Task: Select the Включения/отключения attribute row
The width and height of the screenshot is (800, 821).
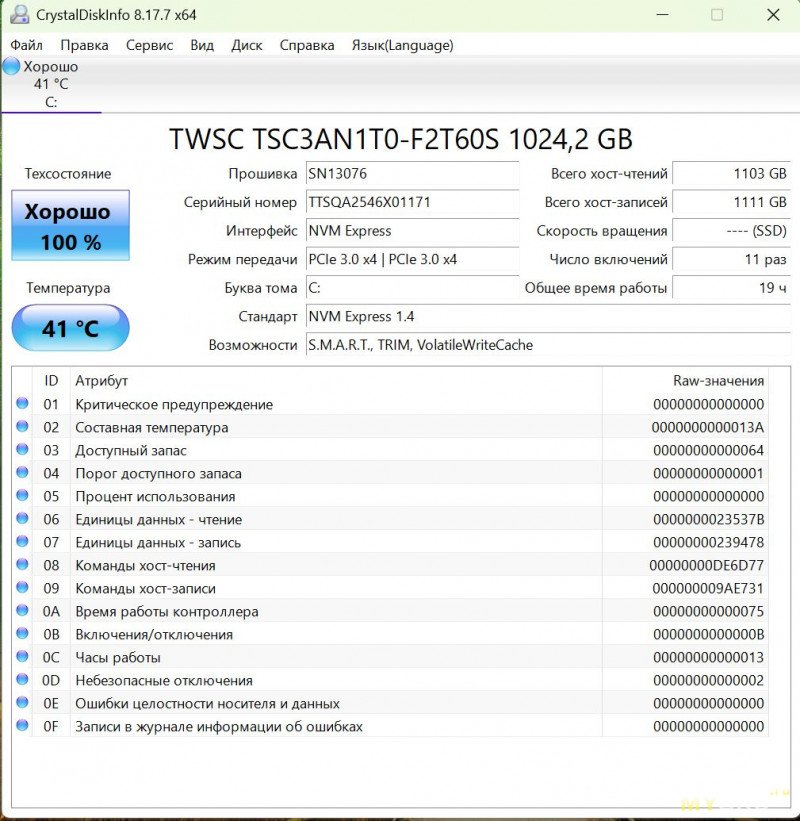Action: (390, 634)
